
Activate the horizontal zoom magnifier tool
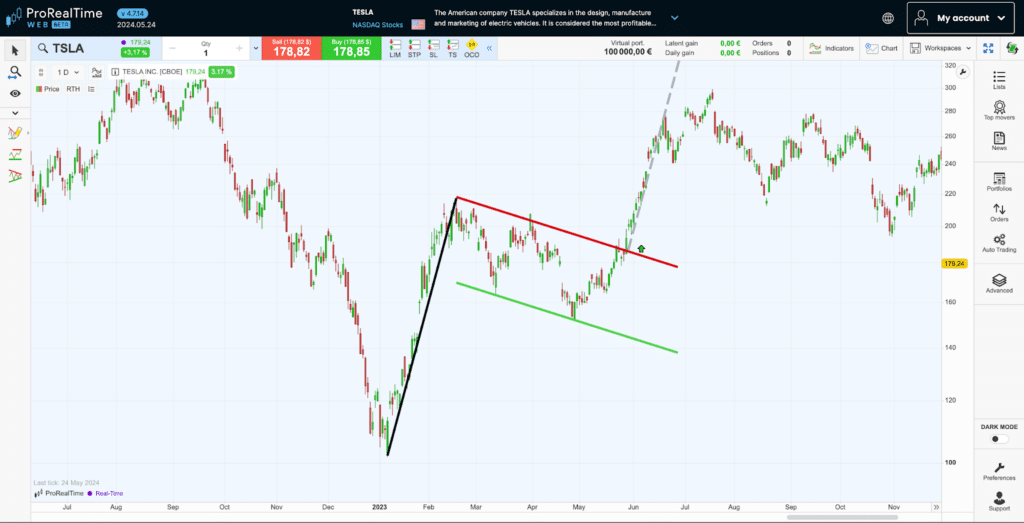pos(15,72)
